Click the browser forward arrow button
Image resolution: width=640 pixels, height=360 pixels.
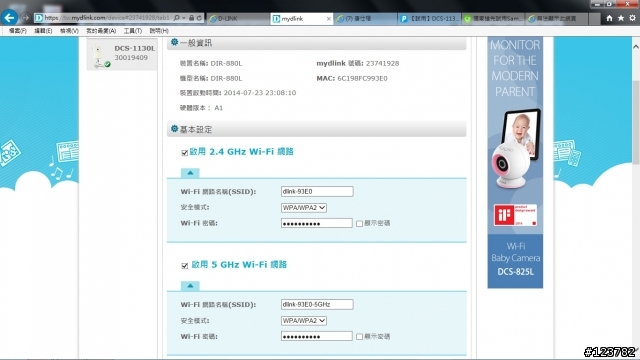click(x=25, y=18)
